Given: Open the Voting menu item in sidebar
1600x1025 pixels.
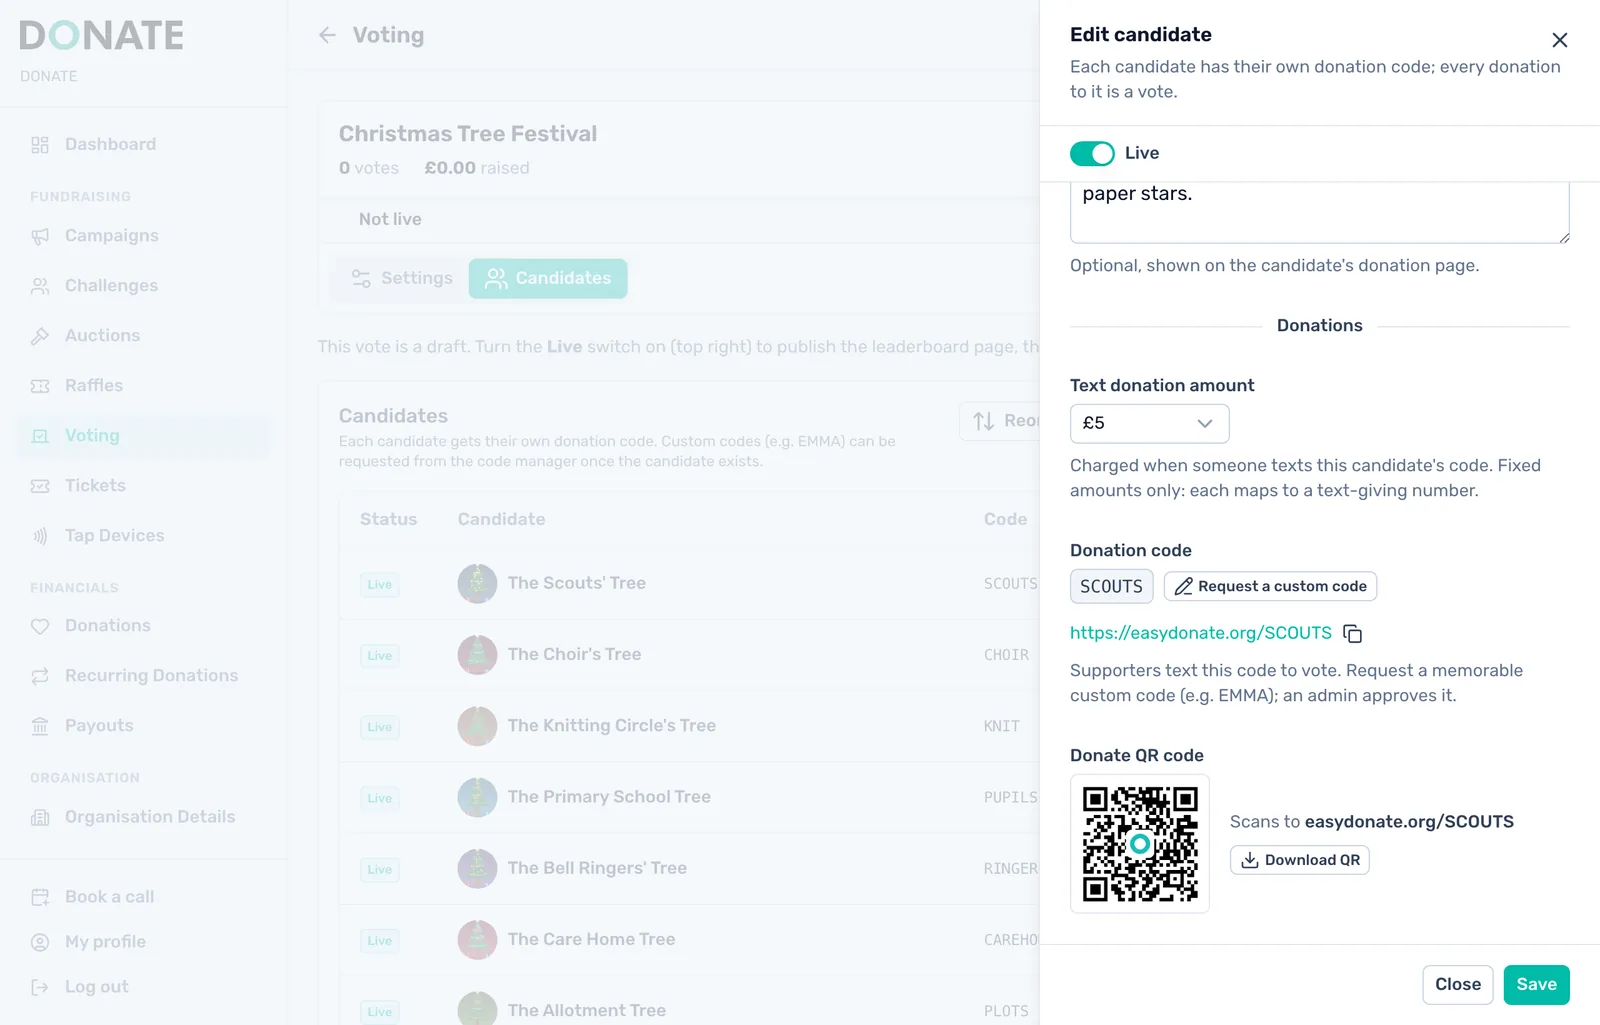Looking at the screenshot, I should click(x=144, y=436).
